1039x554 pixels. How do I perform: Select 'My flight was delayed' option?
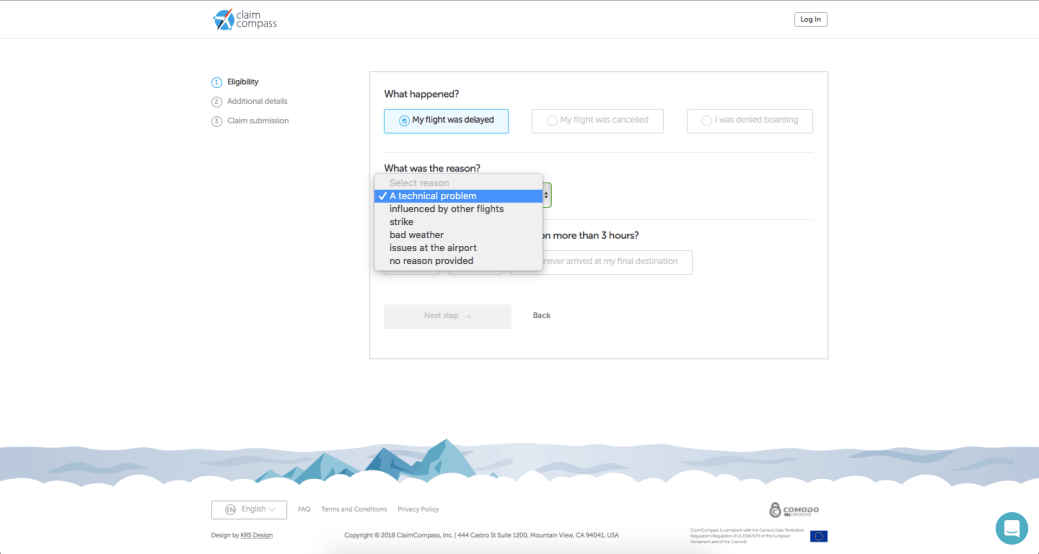tap(446, 121)
